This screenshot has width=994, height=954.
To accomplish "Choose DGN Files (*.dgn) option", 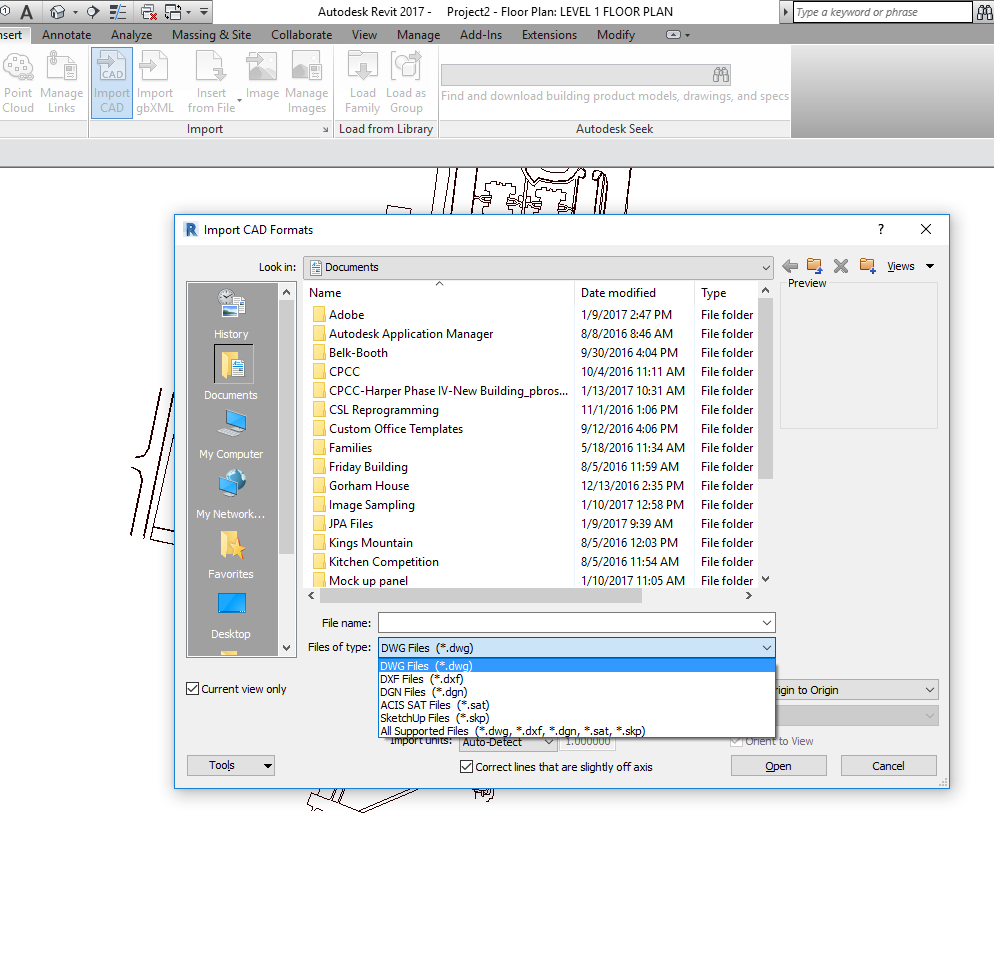I will pos(576,692).
